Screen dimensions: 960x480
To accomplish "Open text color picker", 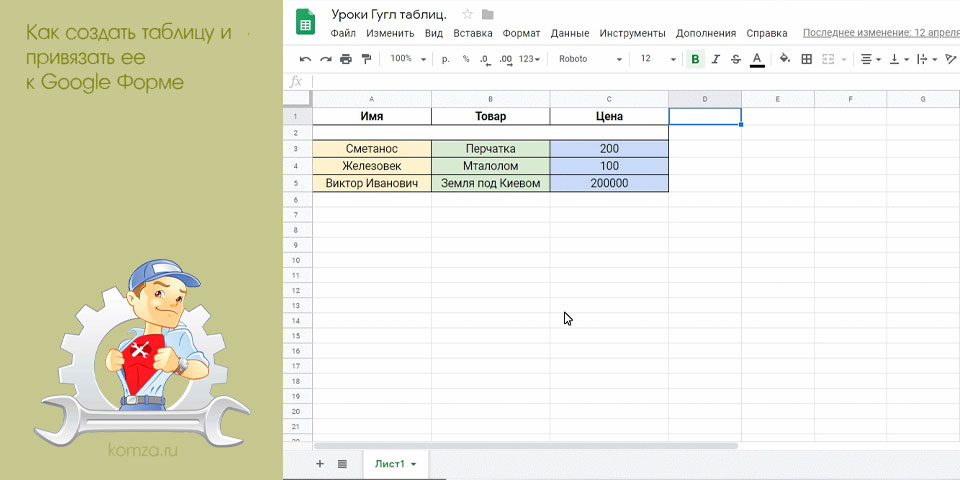I will coord(757,59).
